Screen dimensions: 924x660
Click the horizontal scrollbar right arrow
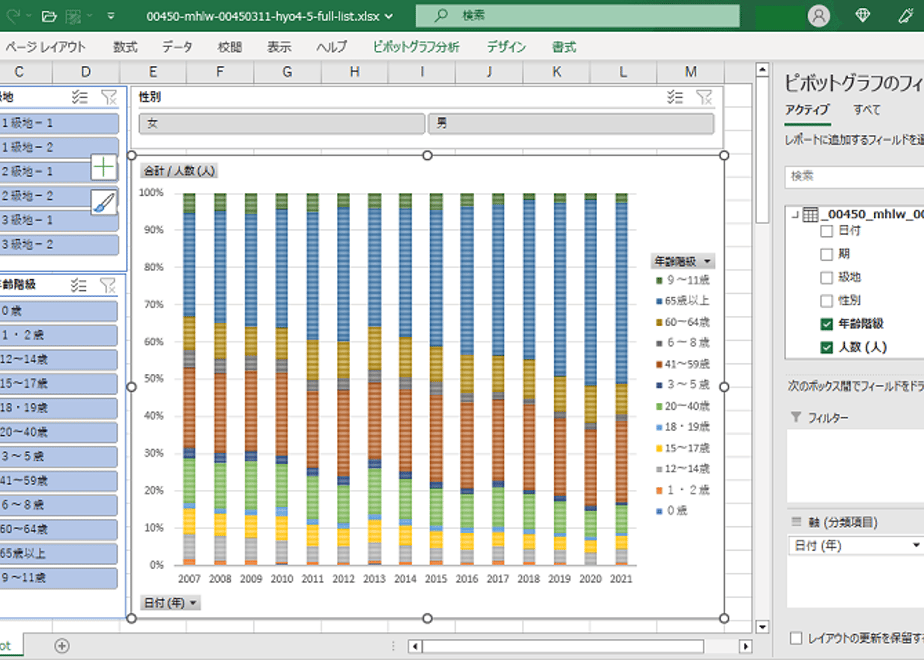tap(745, 646)
